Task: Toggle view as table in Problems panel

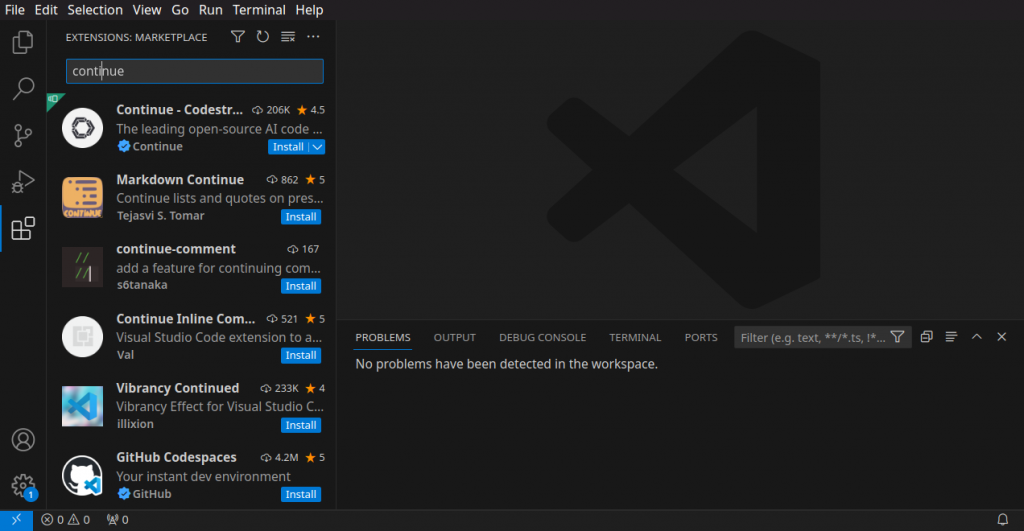Action: (x=951, y=337)
